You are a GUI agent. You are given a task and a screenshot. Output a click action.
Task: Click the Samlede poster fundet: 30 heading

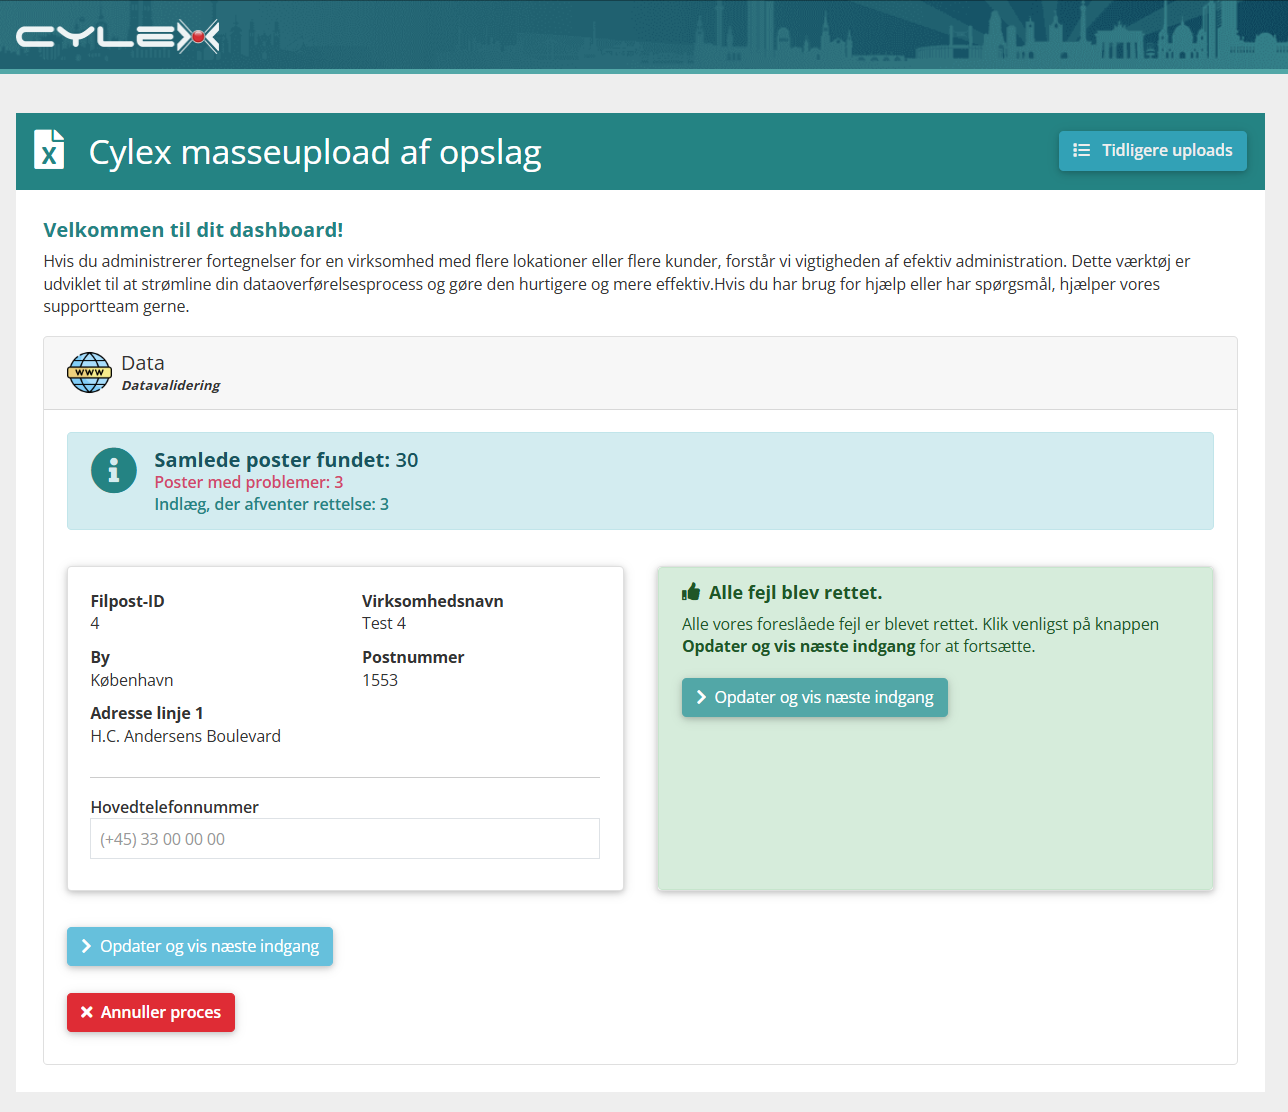[x=286, y=460]
